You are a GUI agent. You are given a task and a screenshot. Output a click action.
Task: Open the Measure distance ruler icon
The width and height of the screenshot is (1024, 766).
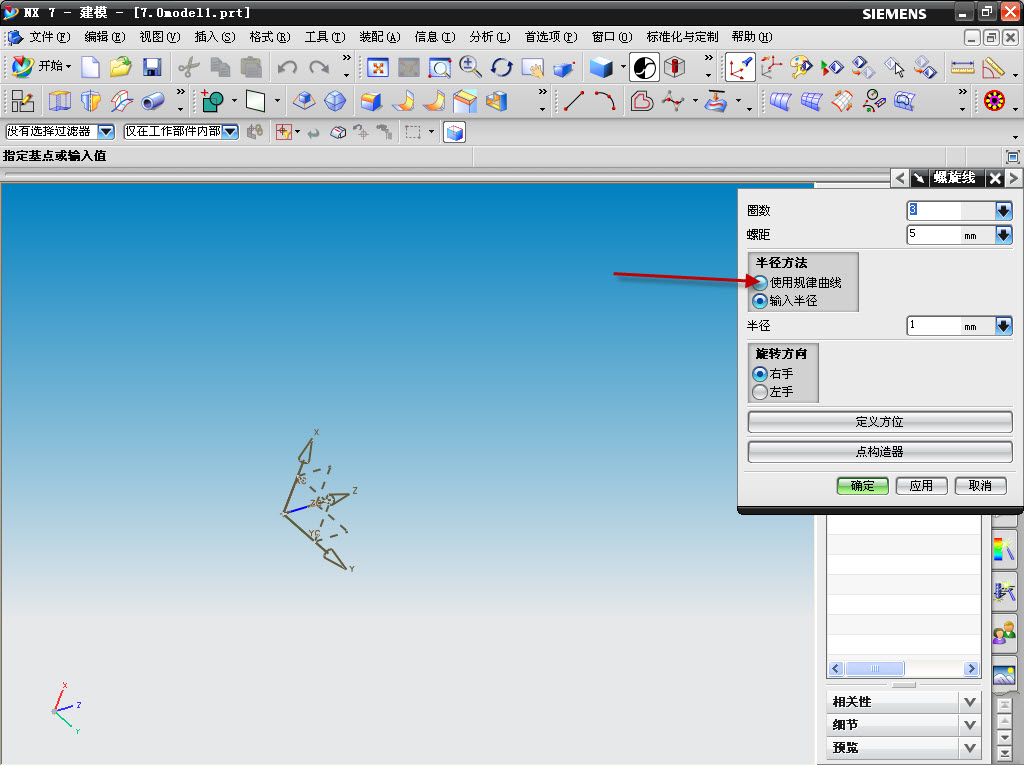pyautogui.click(x=962, y=67)
